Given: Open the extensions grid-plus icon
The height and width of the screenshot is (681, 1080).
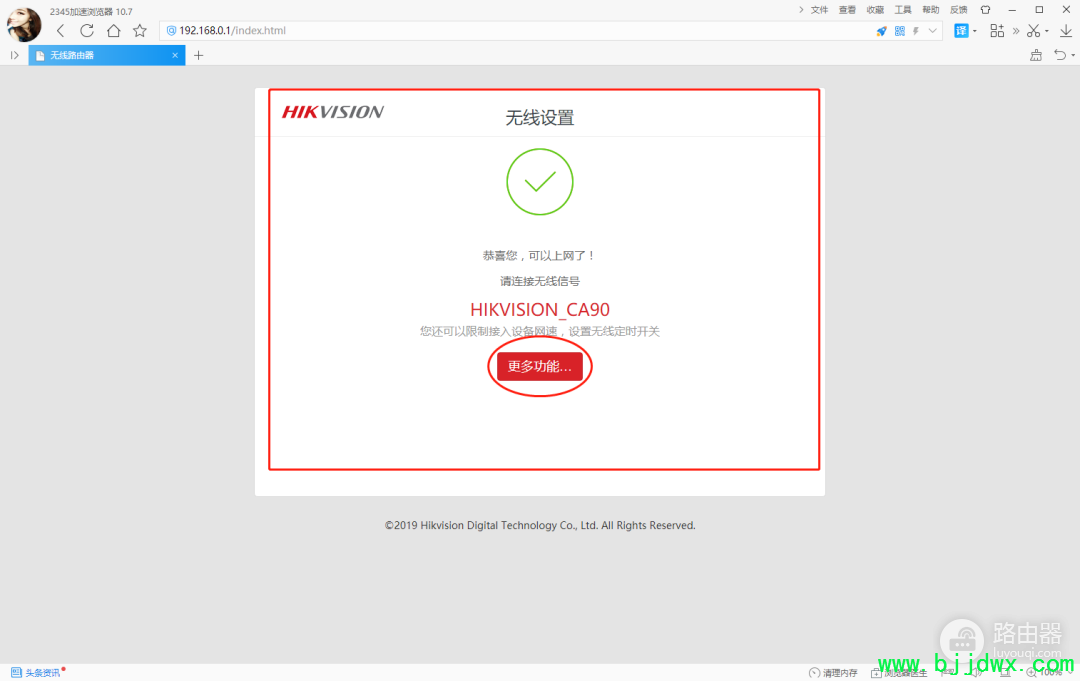Looking at the screenshot, I should pos(997,30).
